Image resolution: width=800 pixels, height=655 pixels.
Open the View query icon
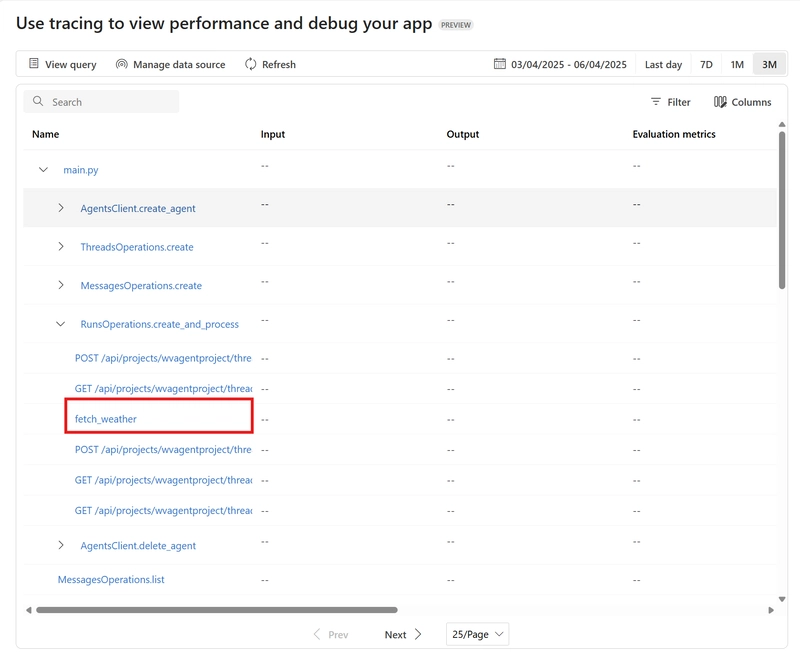[x=34, y=64]
